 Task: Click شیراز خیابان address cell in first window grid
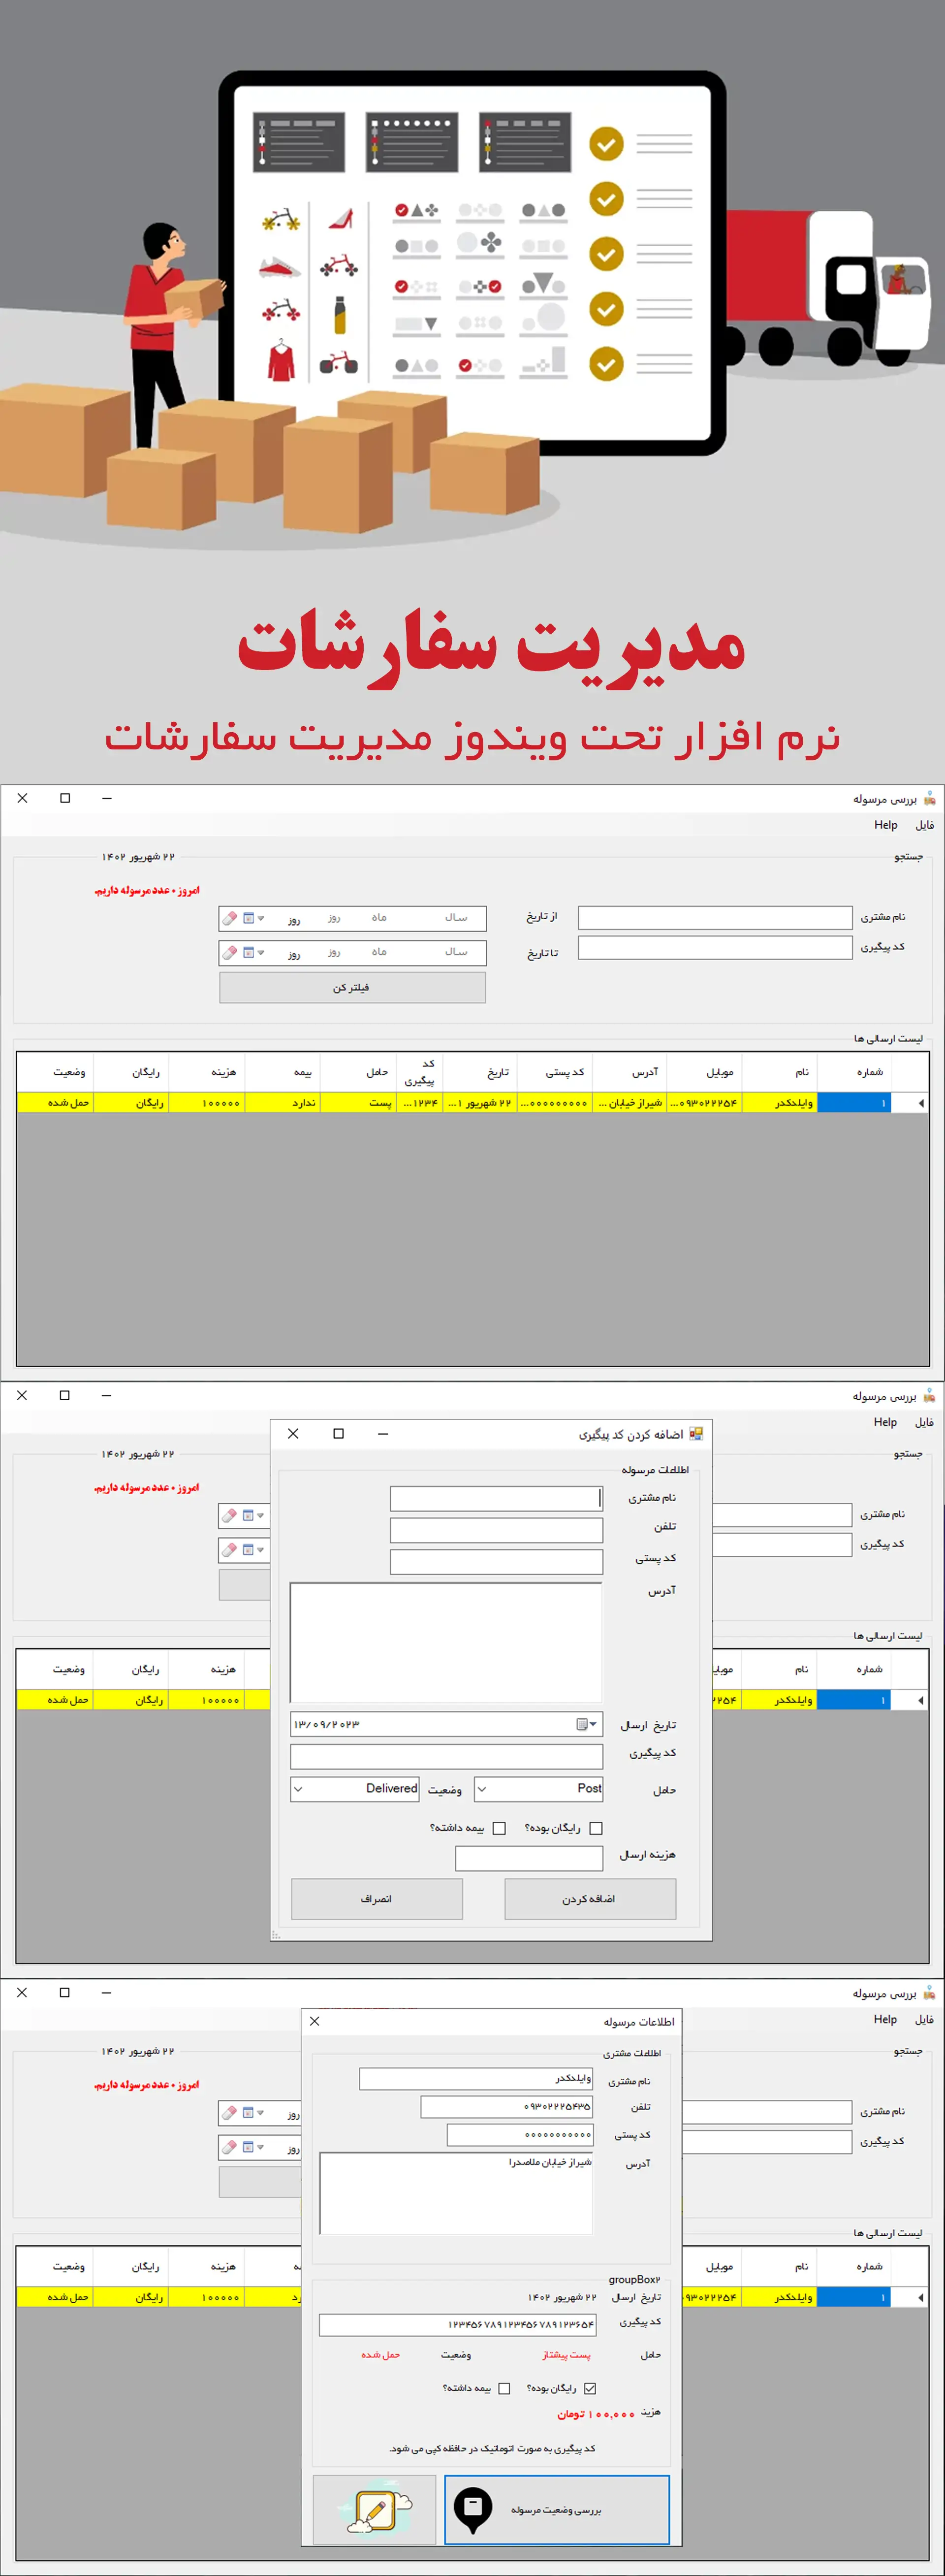(630, 1102)
